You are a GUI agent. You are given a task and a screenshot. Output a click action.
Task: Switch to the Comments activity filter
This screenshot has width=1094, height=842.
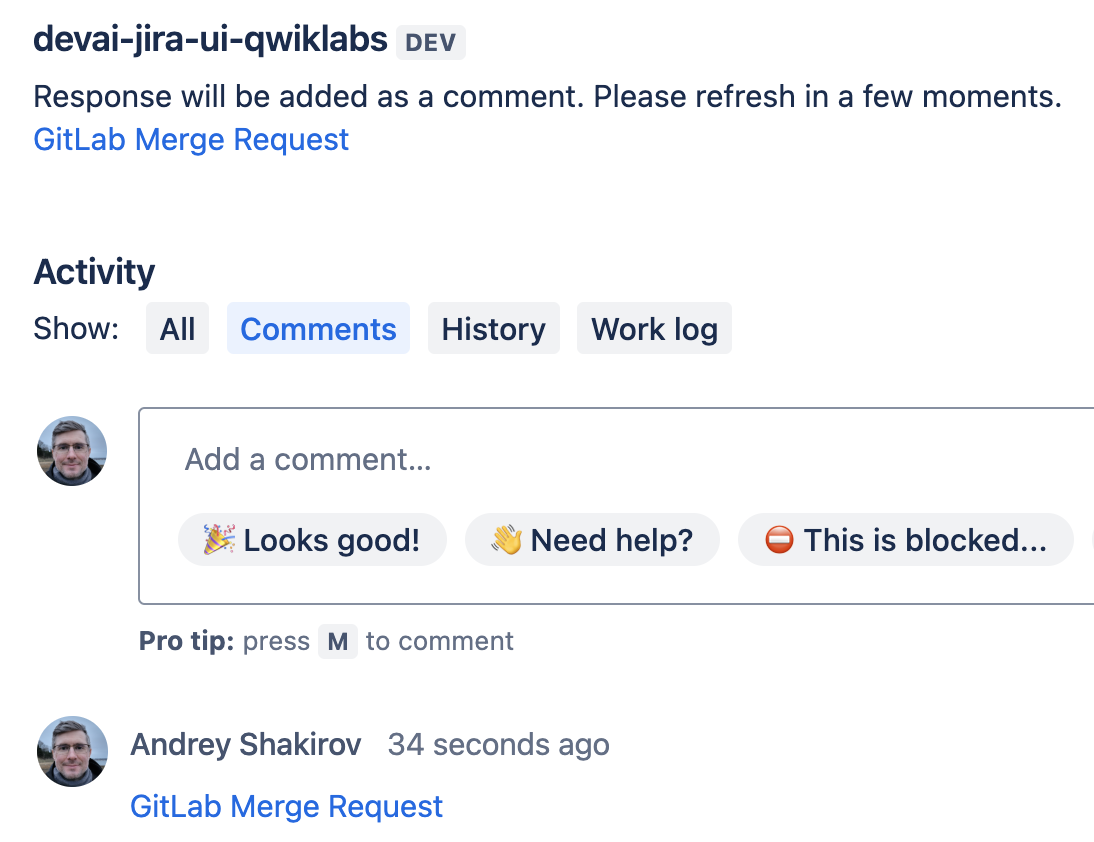point(318,329)
